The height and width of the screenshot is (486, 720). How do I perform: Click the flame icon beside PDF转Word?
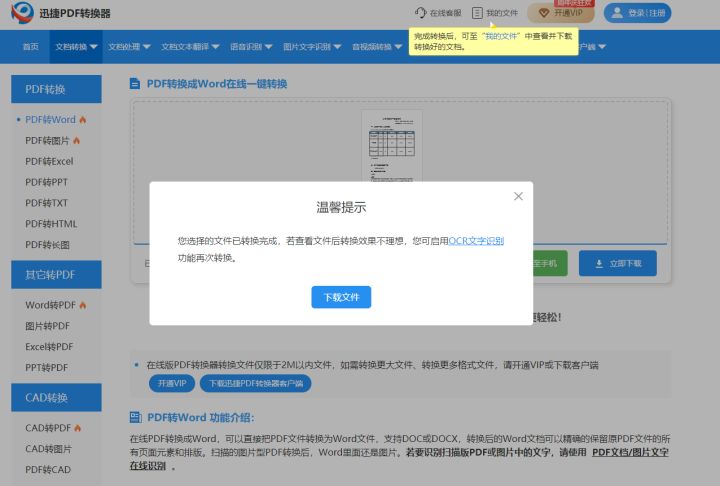coord(83,119)
